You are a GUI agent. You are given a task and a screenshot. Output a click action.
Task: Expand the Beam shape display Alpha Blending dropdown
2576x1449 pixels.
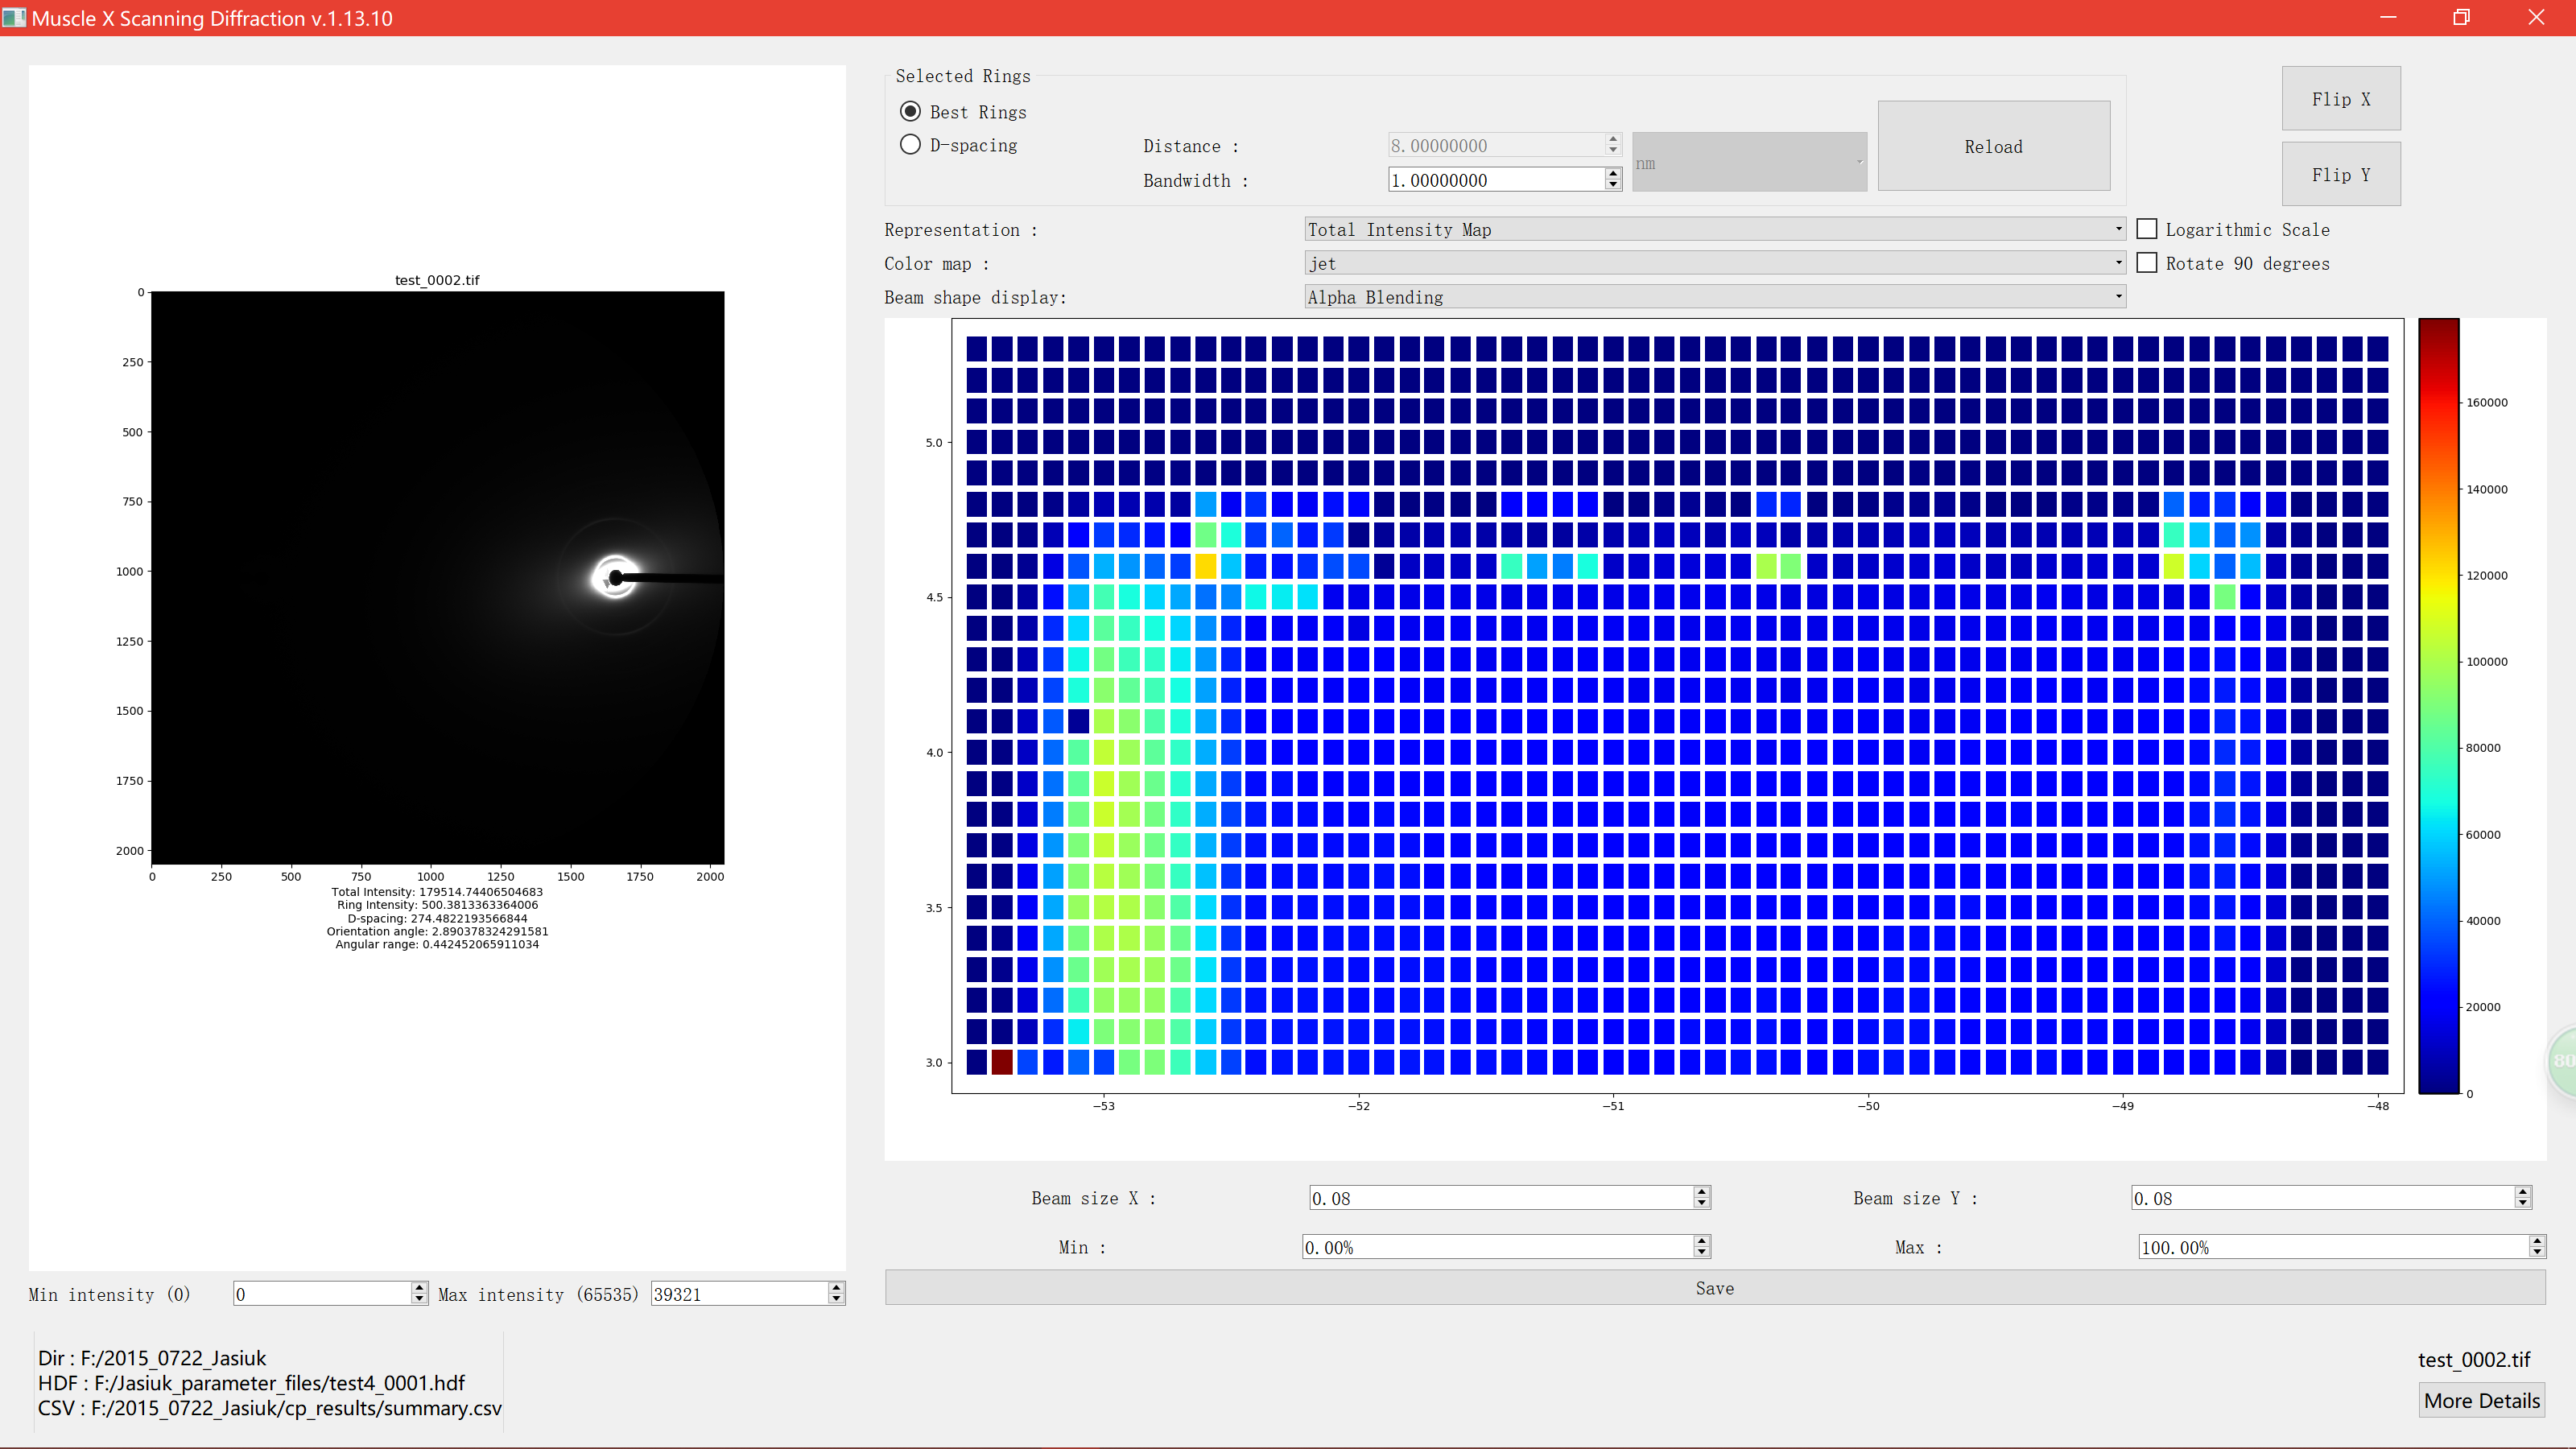(x=1714, y=297)
